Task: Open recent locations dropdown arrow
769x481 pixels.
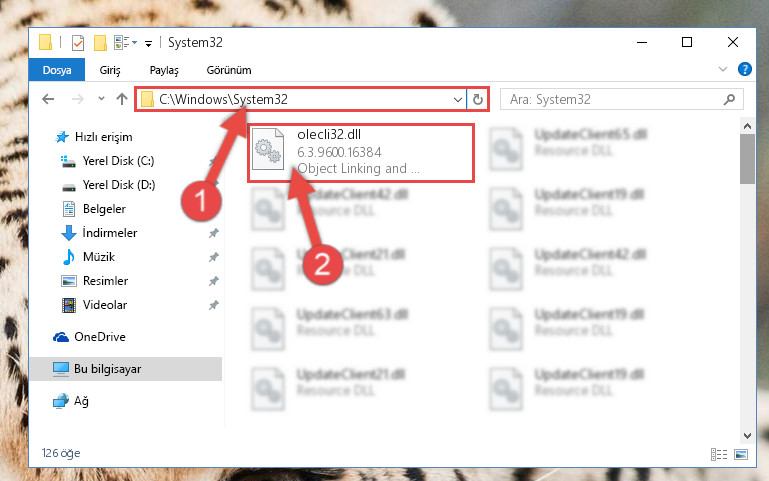Action: click(x=101, y=99)
